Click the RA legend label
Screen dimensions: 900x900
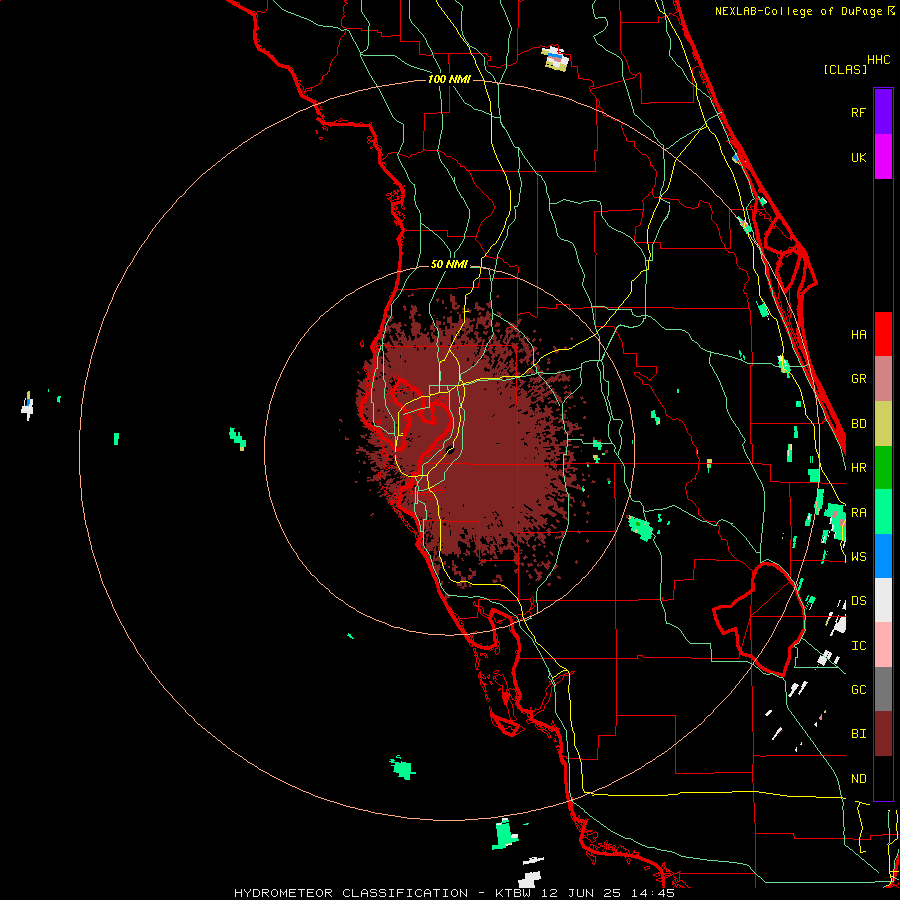[858, 513]
